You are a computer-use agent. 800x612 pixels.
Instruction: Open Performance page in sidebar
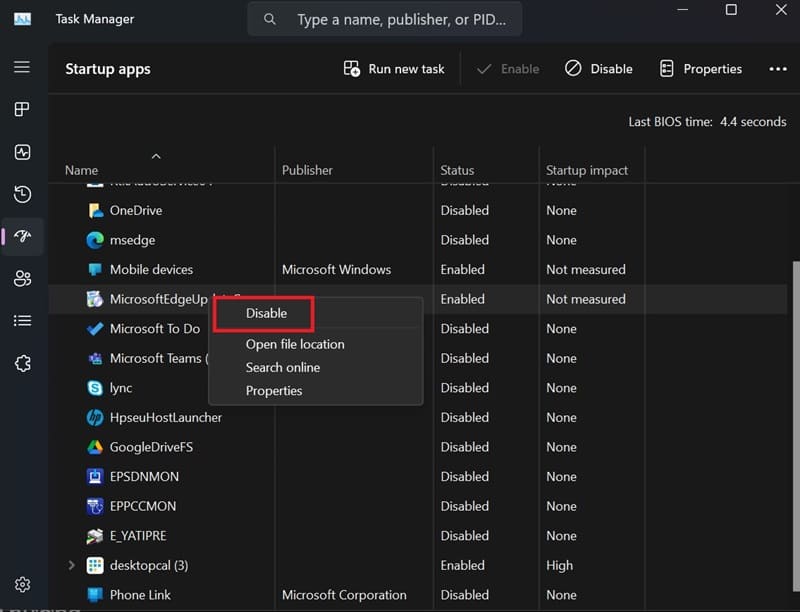[x=22, y=152]
